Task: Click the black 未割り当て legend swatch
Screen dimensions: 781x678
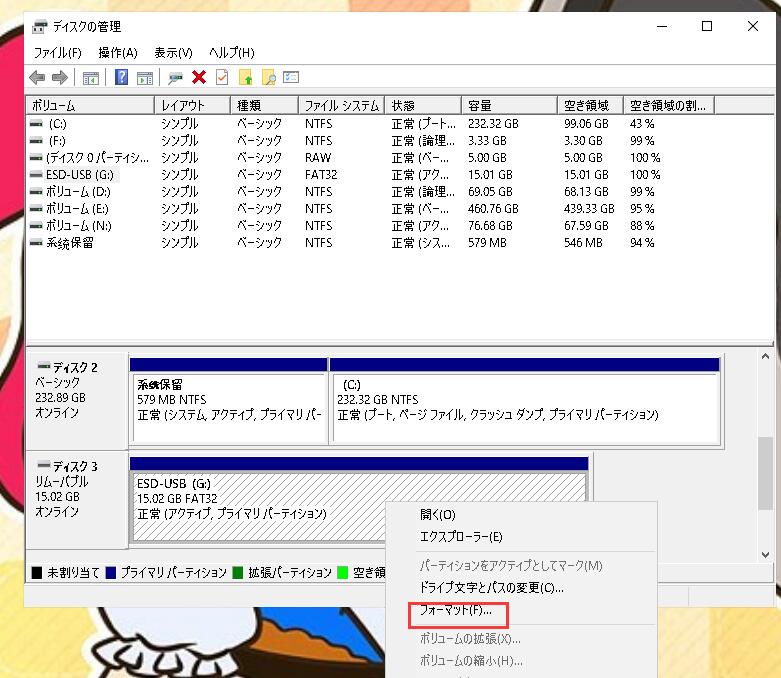Action: pos(37,573)
